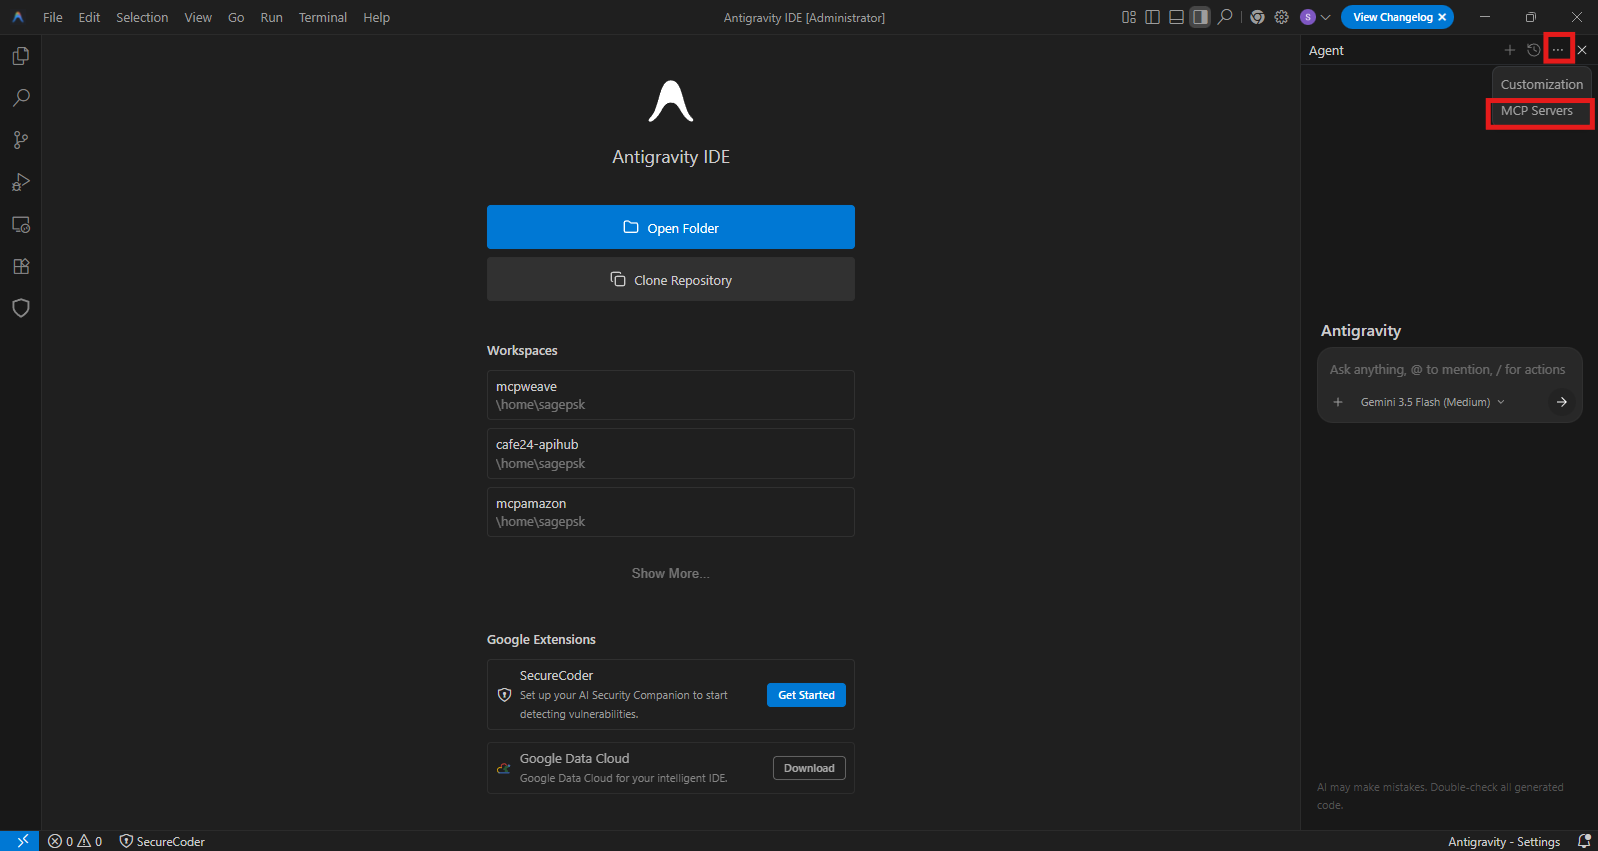Viewport: 1598px width, 851px height.
Task: Toggle the secondary side bar (Agent panel)
Action: point(1200,17)
